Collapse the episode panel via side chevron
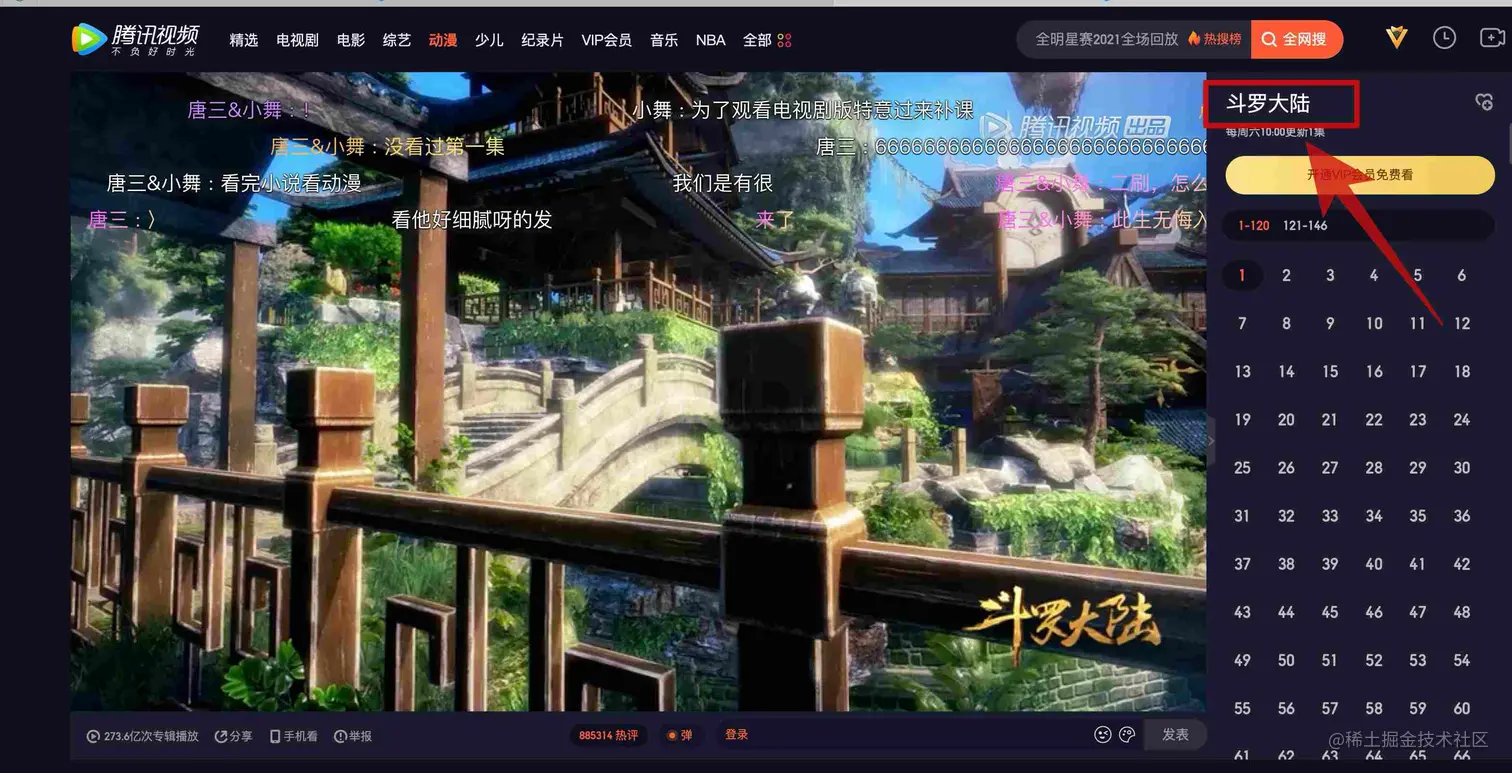This screenshot has width=1512, height=773. coord(1210,440)
